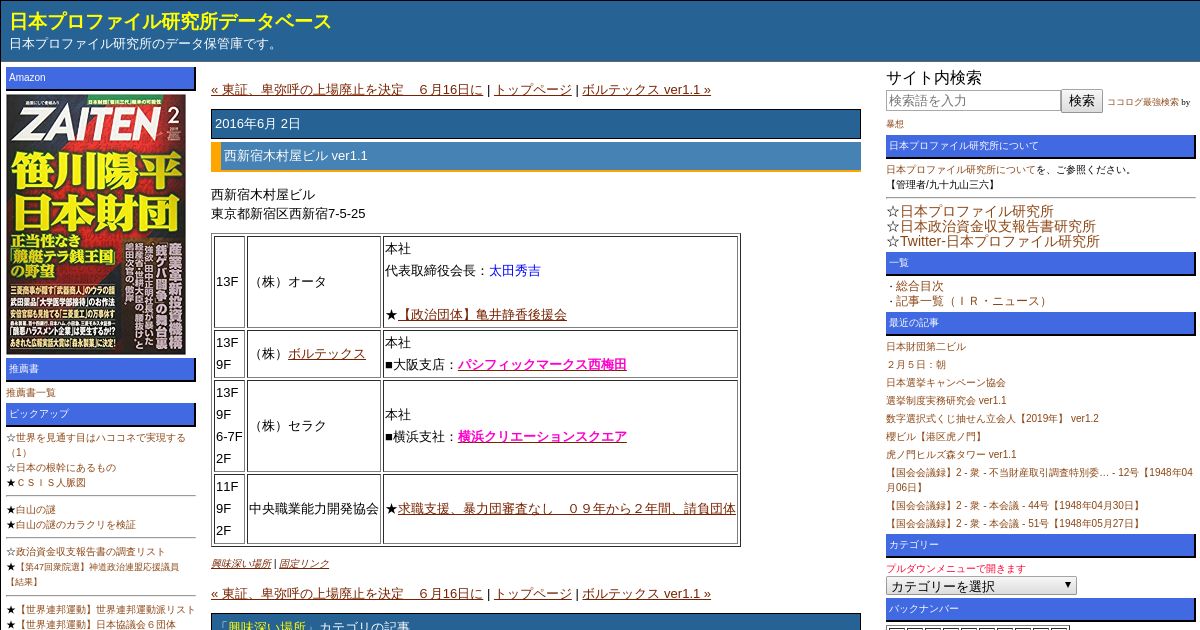Select address 東京都新宿区西新宿7-5-25
This screenshot has height=630, width=1200.
[x=288, y=214]
